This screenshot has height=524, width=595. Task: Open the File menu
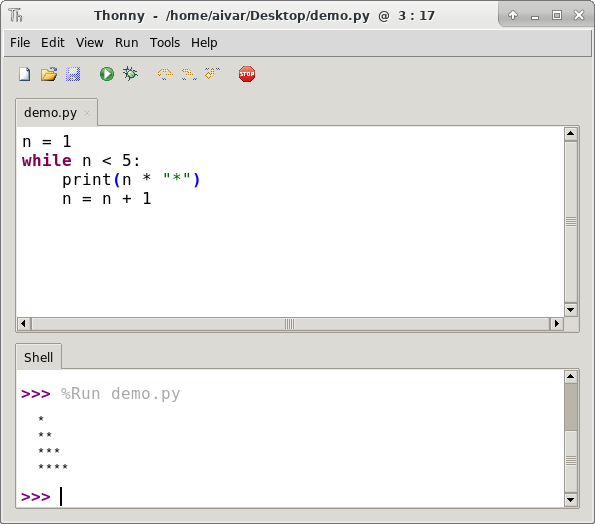pyautogui.click(x=20, y=42)
